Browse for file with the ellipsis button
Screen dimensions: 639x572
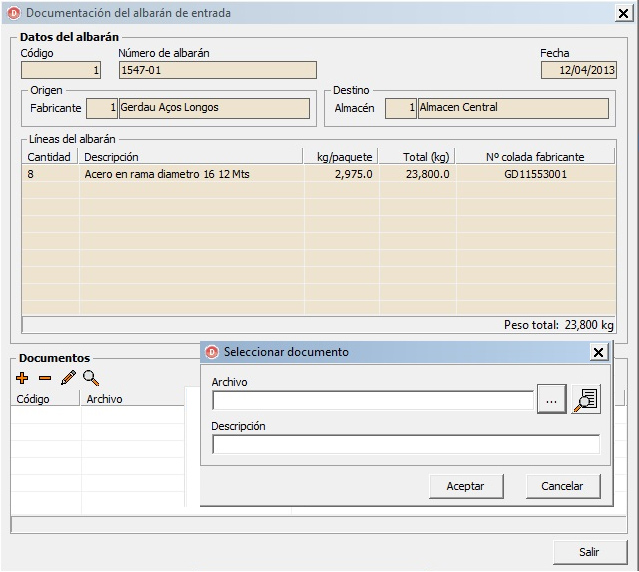(x=551, y=399)
